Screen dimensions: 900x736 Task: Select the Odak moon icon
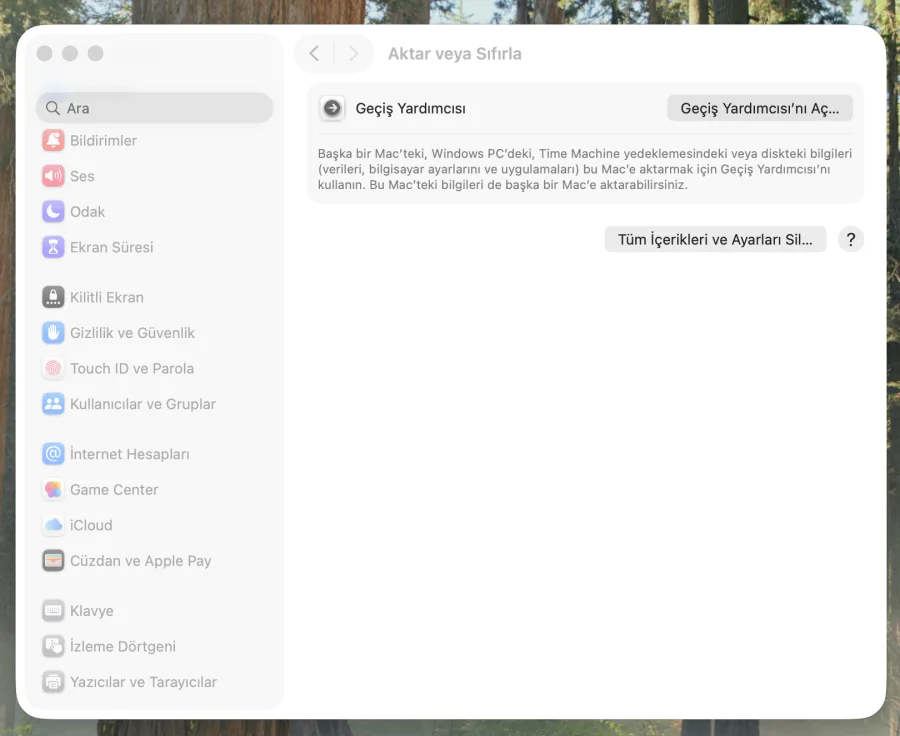(53, 211)
